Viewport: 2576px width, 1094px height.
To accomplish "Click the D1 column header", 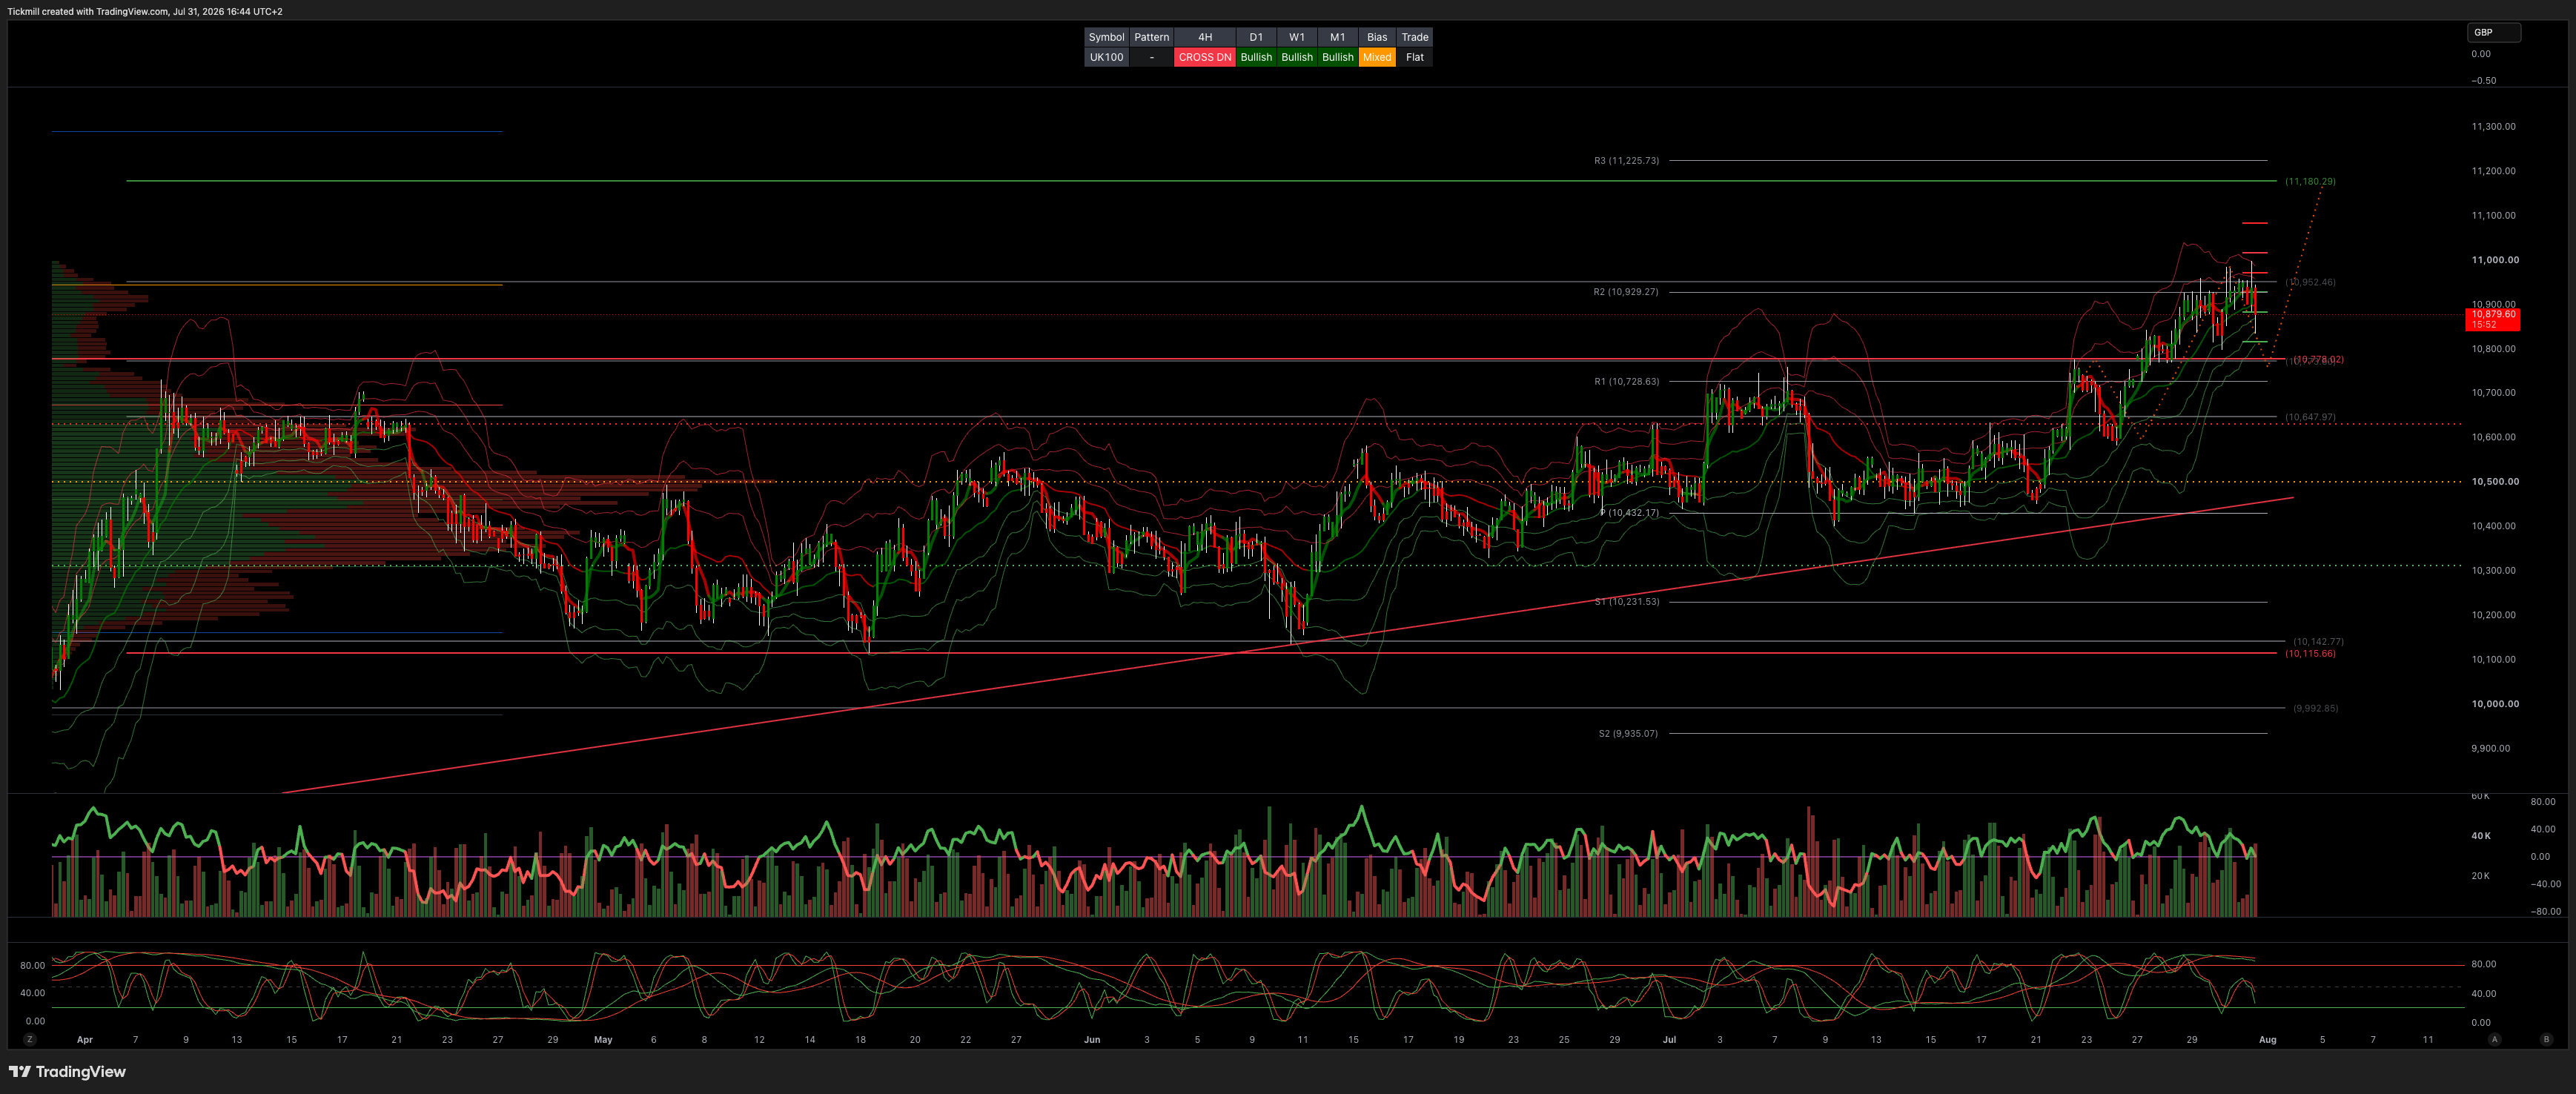I will click(x=1256, y=37).
